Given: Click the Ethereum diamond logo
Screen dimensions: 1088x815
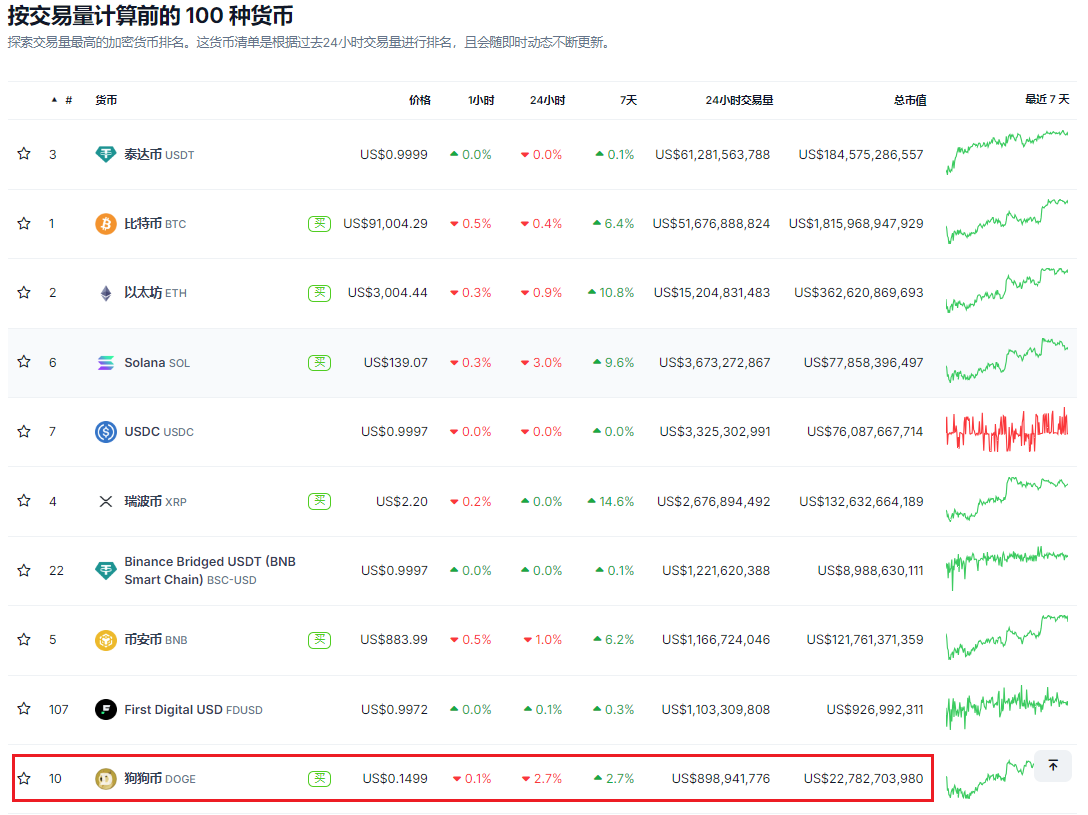Looking at the screenshot, I should (x=105, y=293).
